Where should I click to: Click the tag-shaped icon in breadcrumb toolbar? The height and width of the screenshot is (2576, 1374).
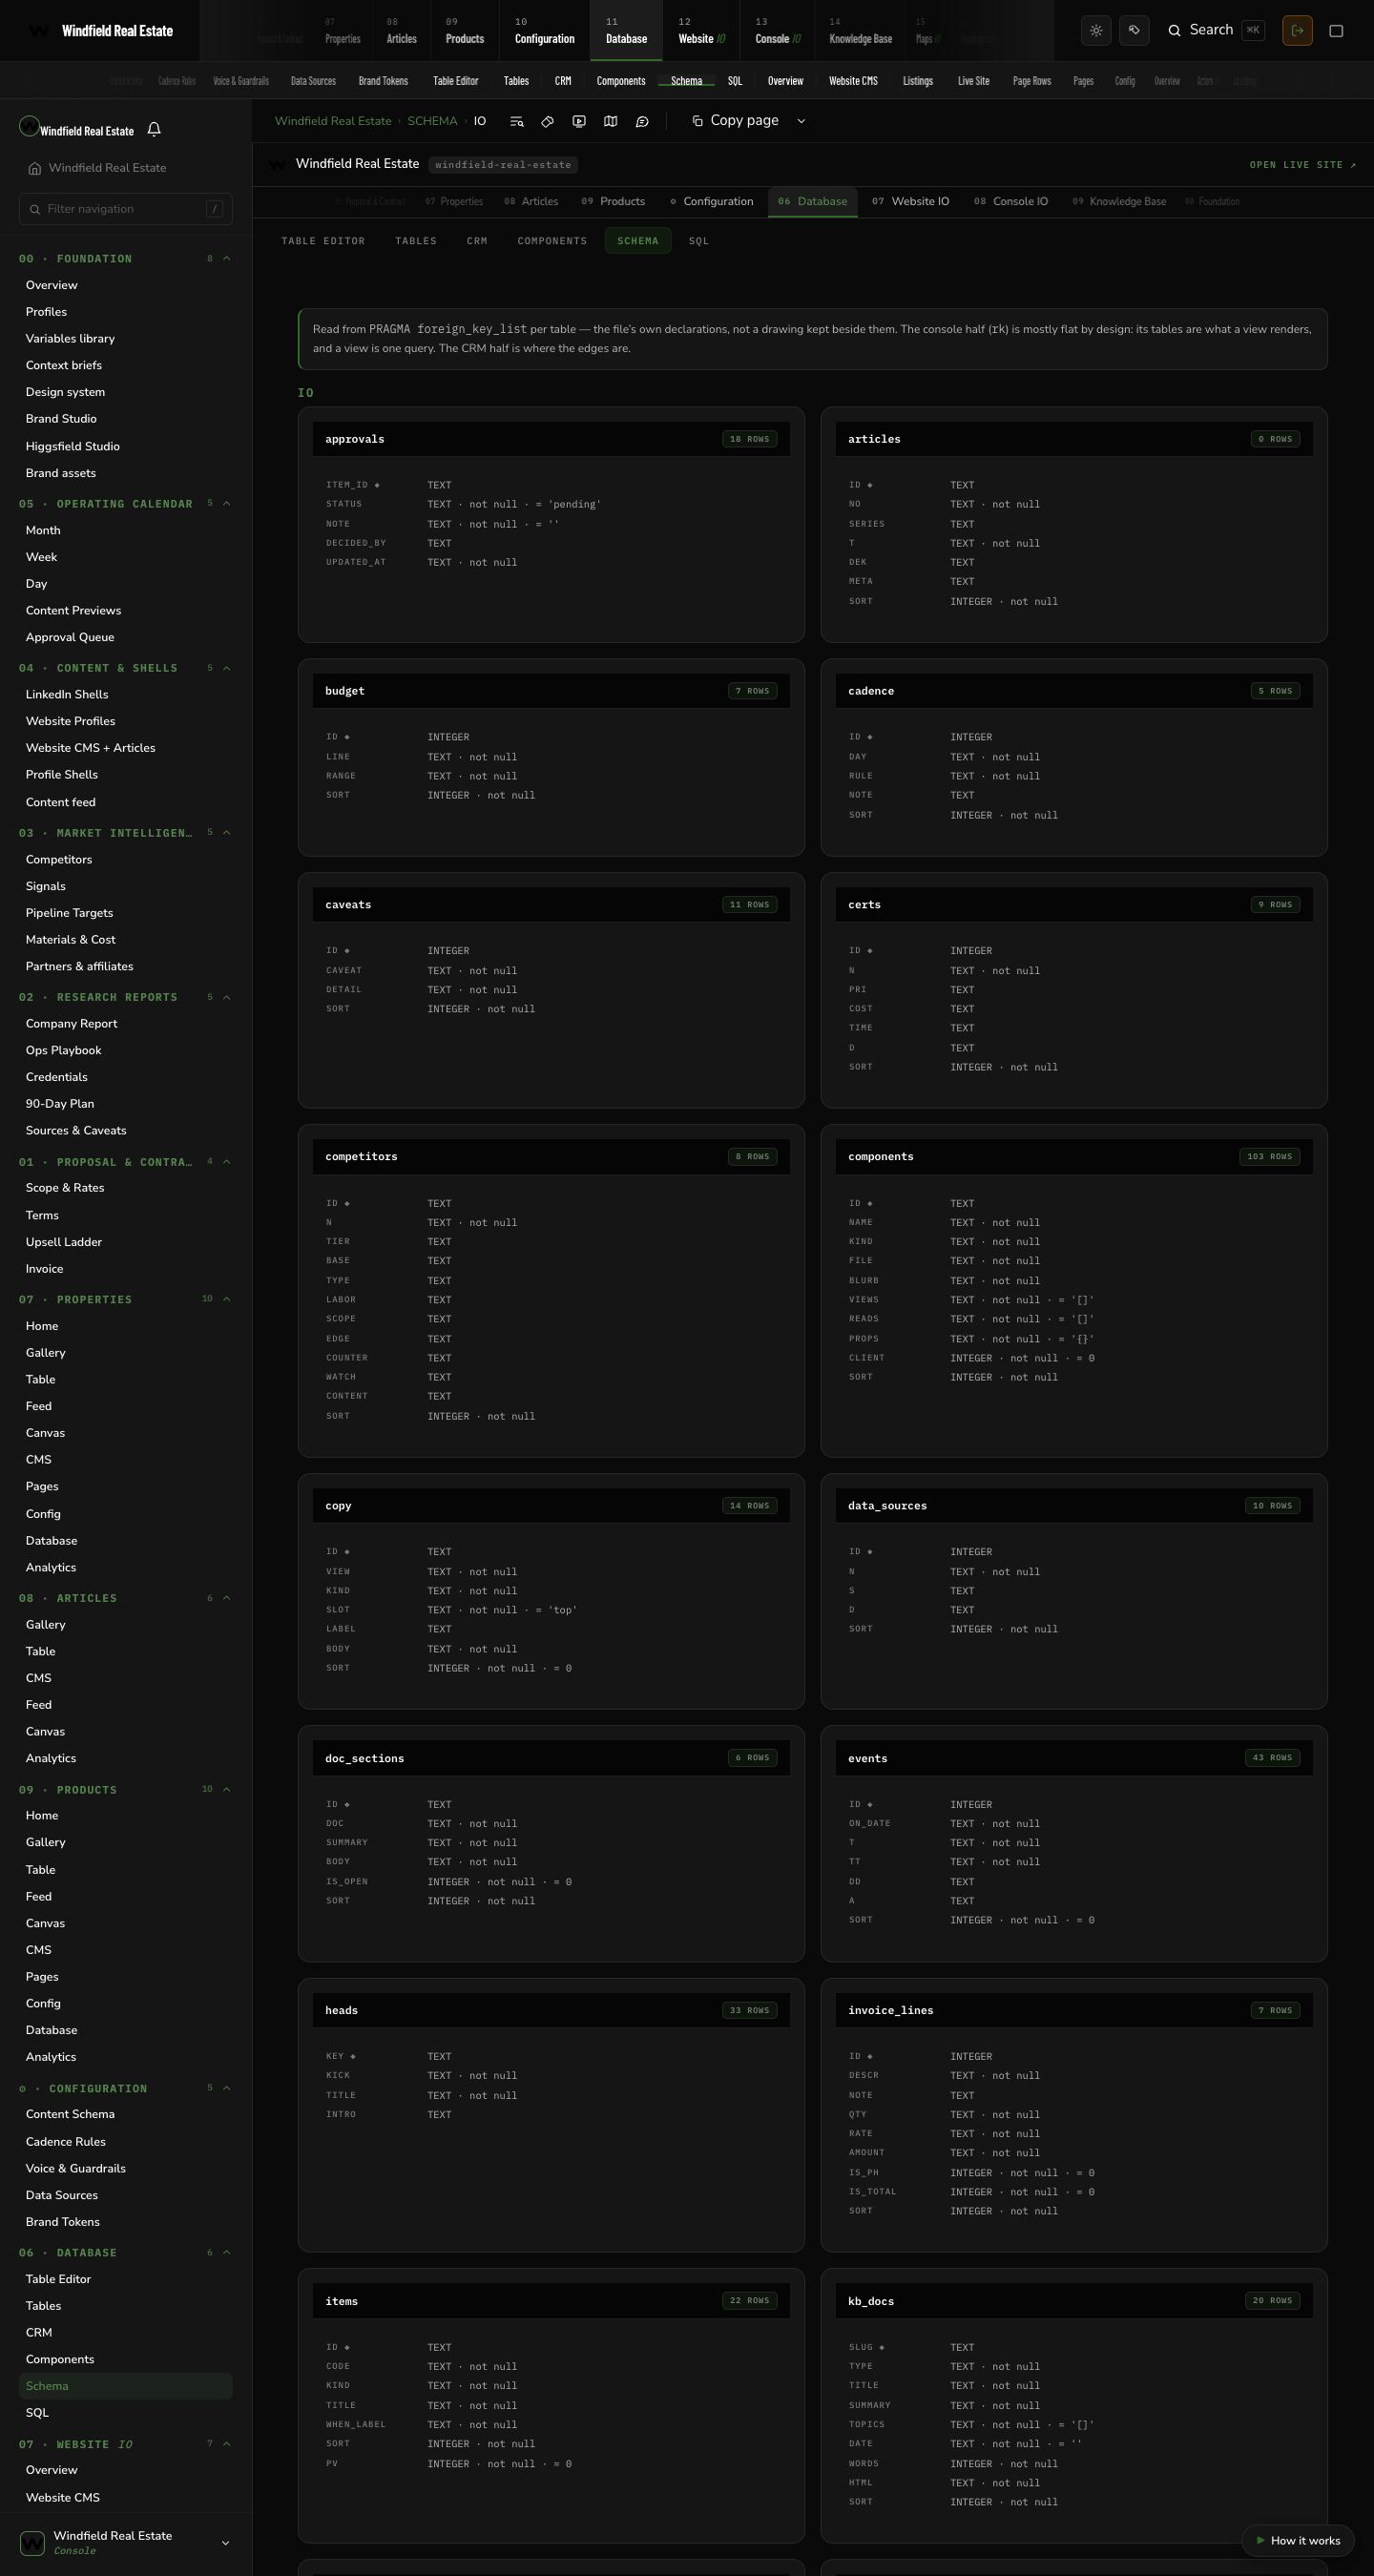[x=548, y=121]
